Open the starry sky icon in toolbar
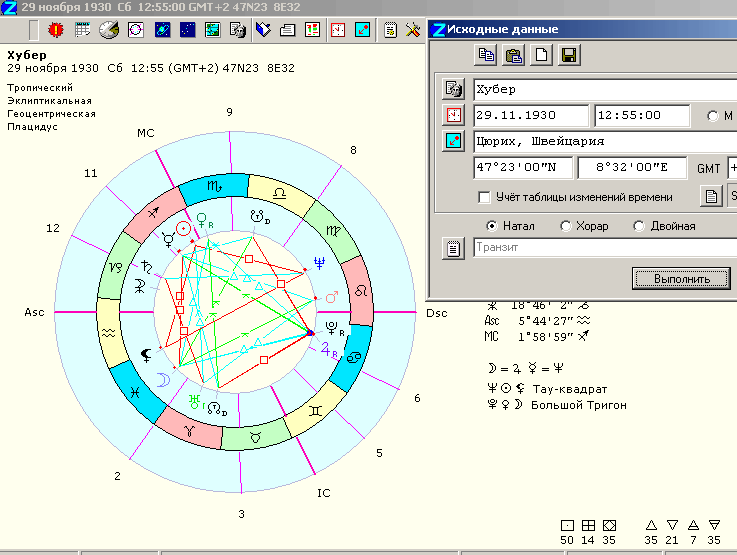This screenshot has height=555, width=737. [x=188, y=30]
